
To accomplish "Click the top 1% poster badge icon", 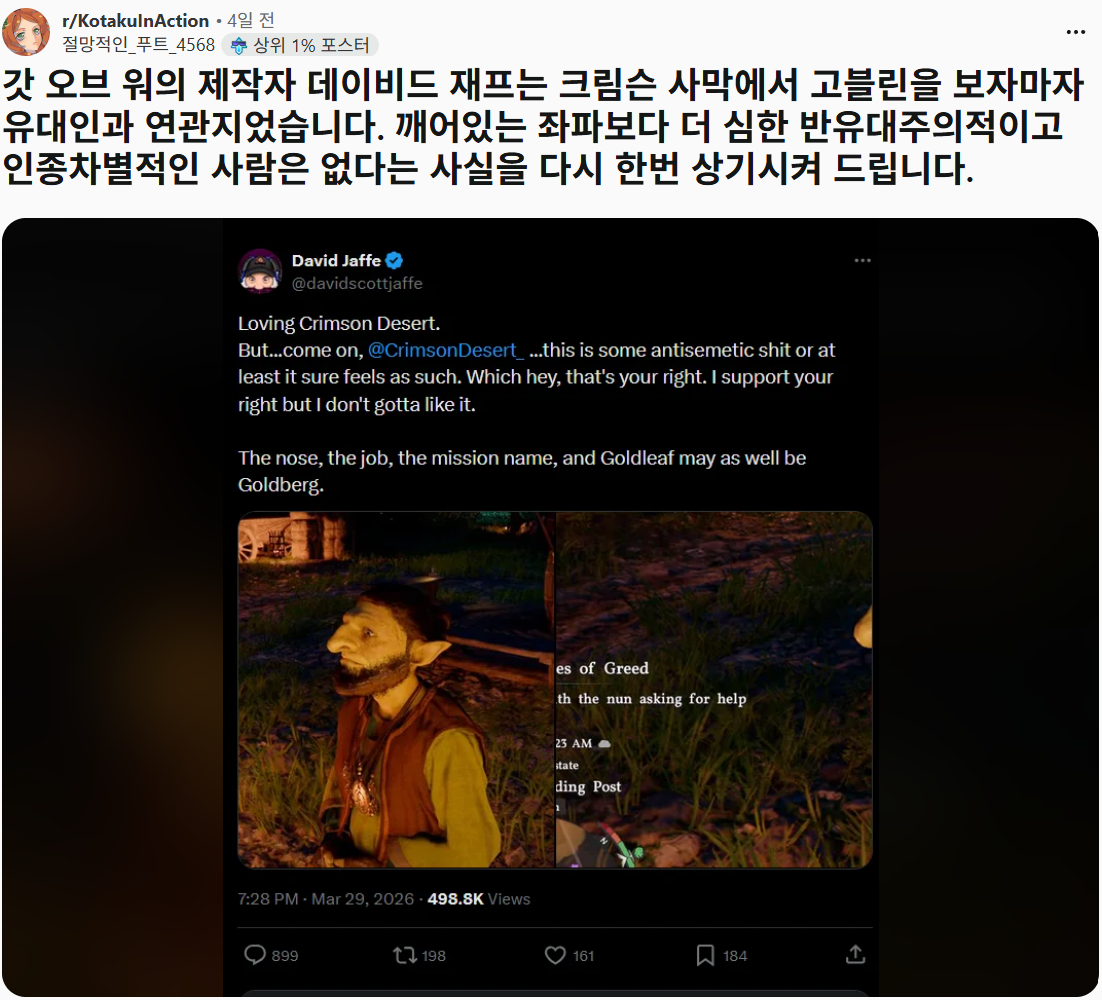I will [x=239, y=46].
